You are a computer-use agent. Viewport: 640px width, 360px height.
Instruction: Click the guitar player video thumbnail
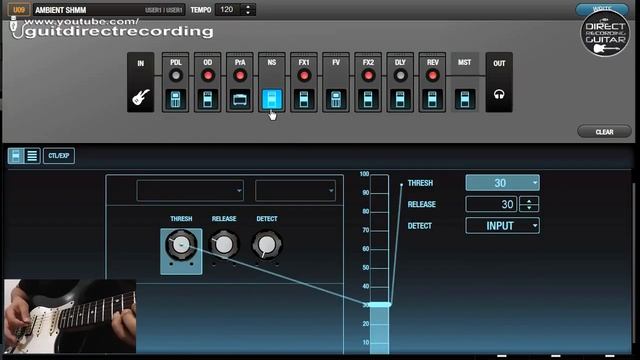[70, 316]
